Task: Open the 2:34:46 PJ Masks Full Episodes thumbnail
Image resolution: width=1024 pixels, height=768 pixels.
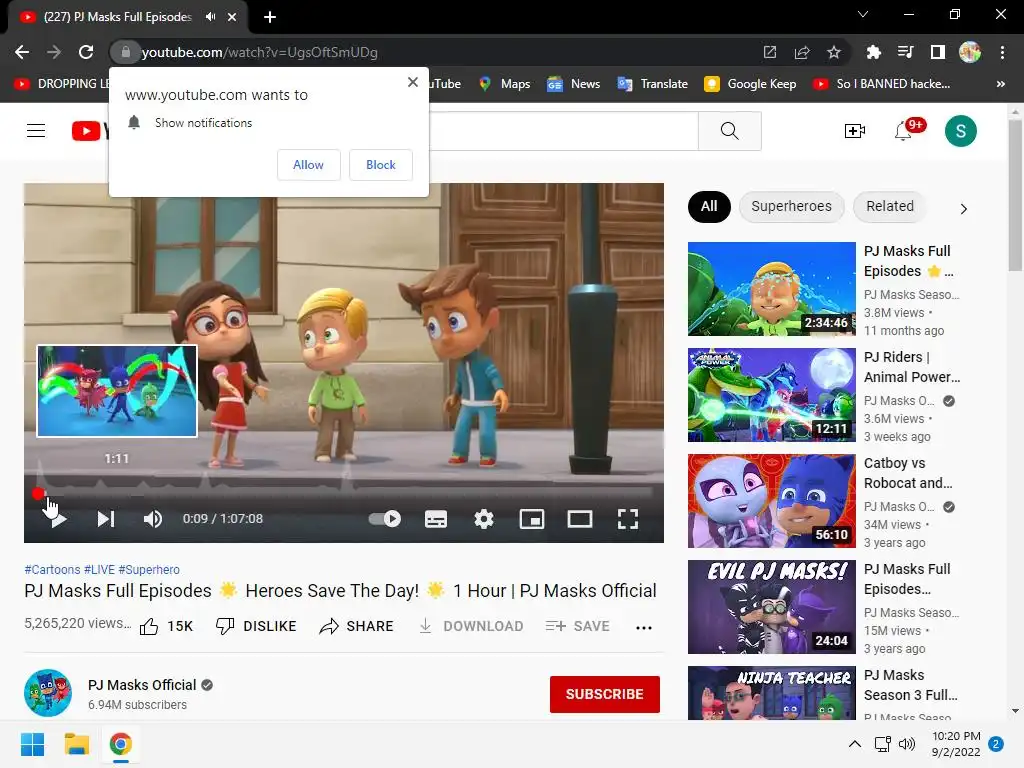Action: pos(771,289)
